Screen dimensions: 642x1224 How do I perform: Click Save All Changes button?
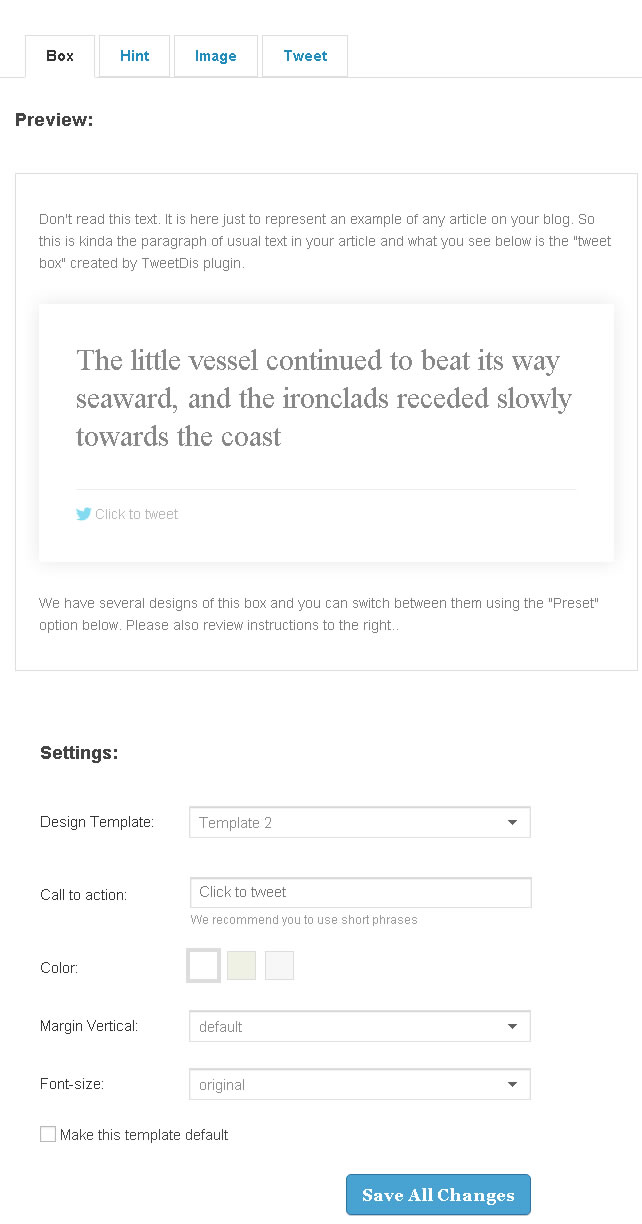[438, 1195]
